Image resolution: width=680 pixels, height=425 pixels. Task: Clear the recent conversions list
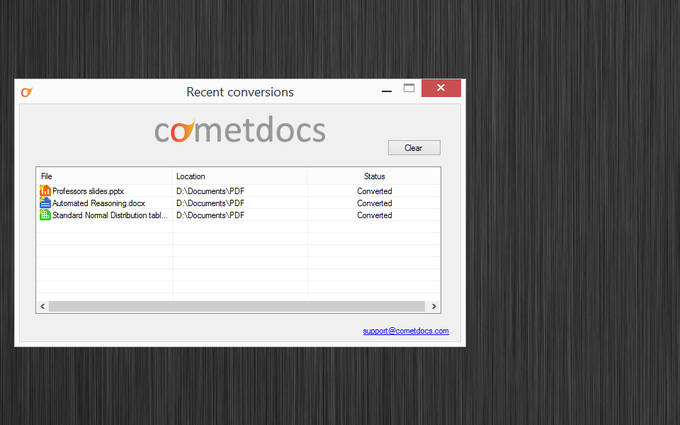[414, 148]
